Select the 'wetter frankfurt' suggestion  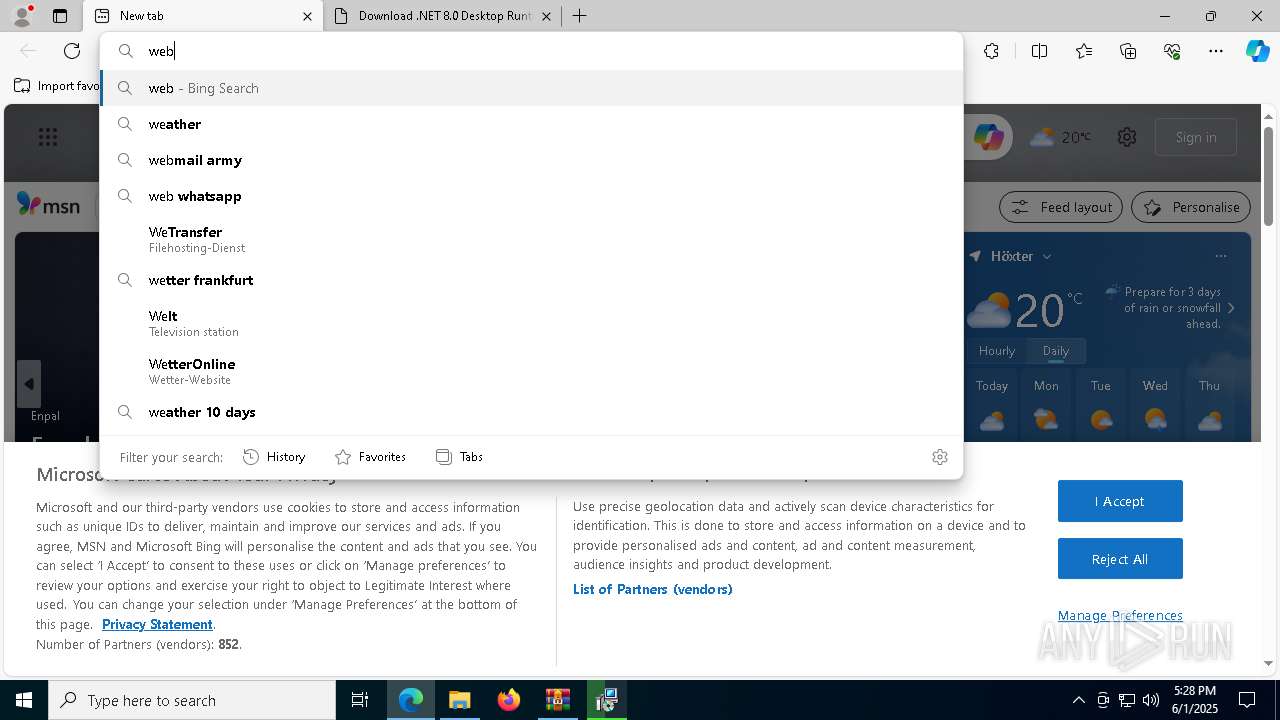pos(531,280)
